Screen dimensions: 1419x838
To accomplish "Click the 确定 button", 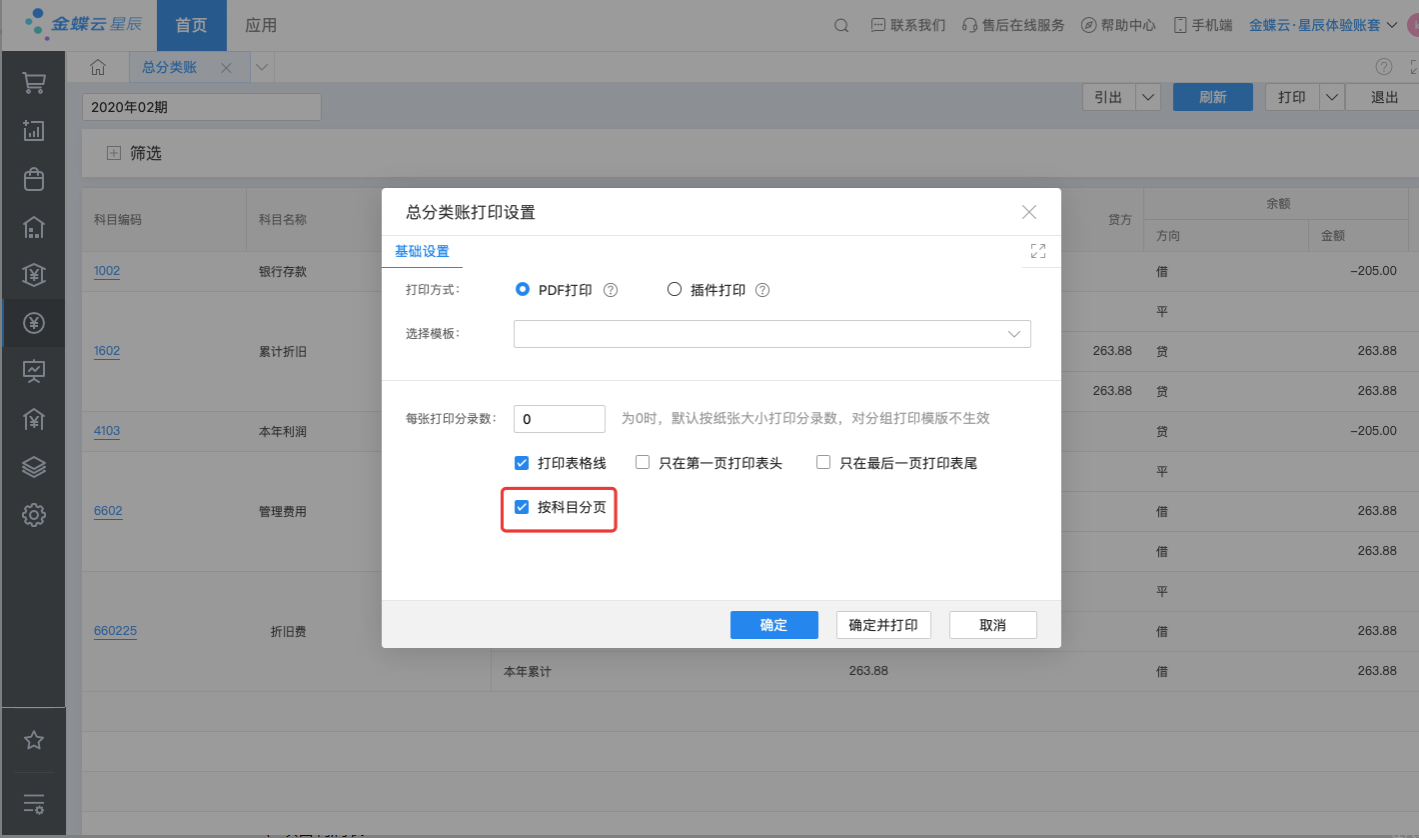I will (774, 625).
